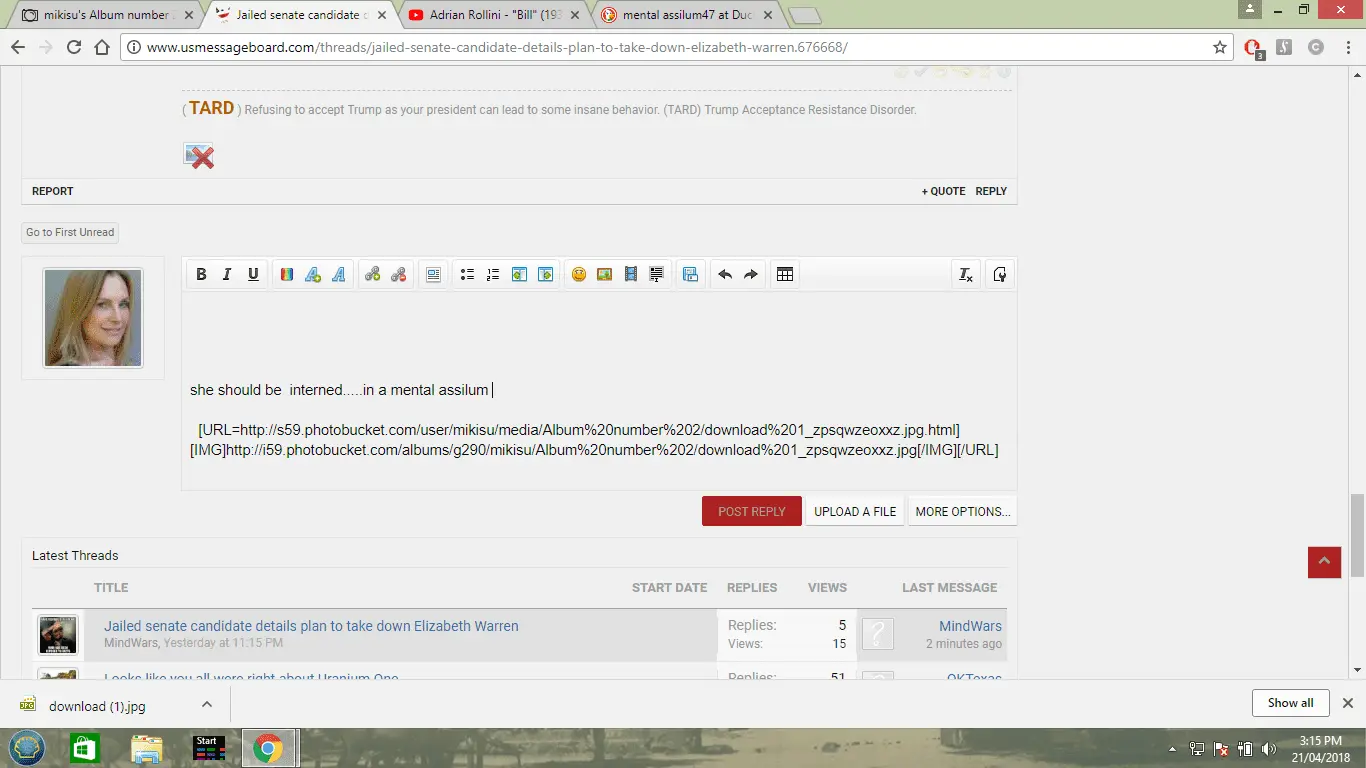
Task: Open the user avatar beside the editor
Action: tap(93, 317)
